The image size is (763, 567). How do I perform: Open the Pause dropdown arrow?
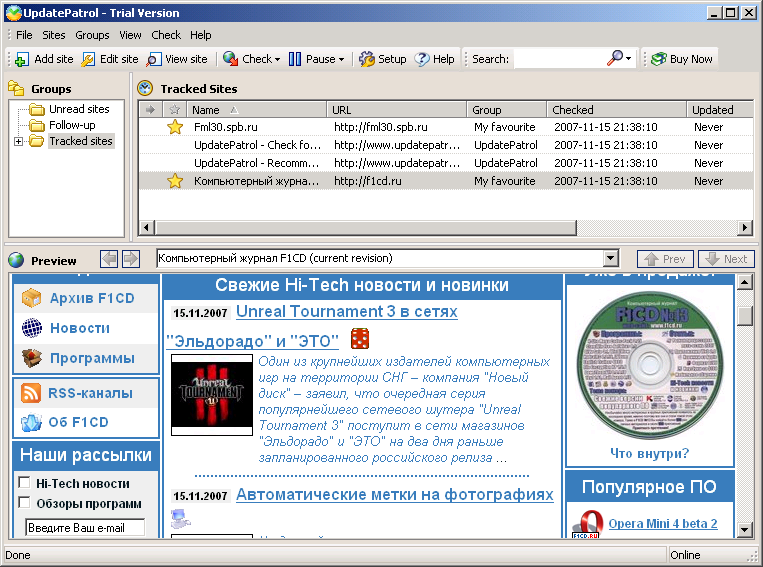(x=341, y=59)
